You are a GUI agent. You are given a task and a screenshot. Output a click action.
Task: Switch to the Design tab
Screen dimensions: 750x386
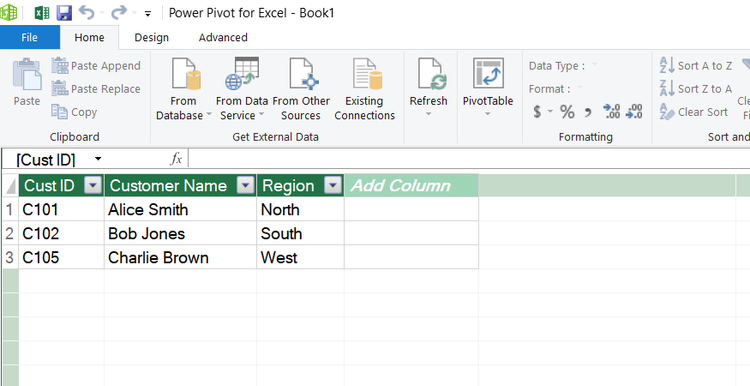pyautogui.click(x=152, y=37)
